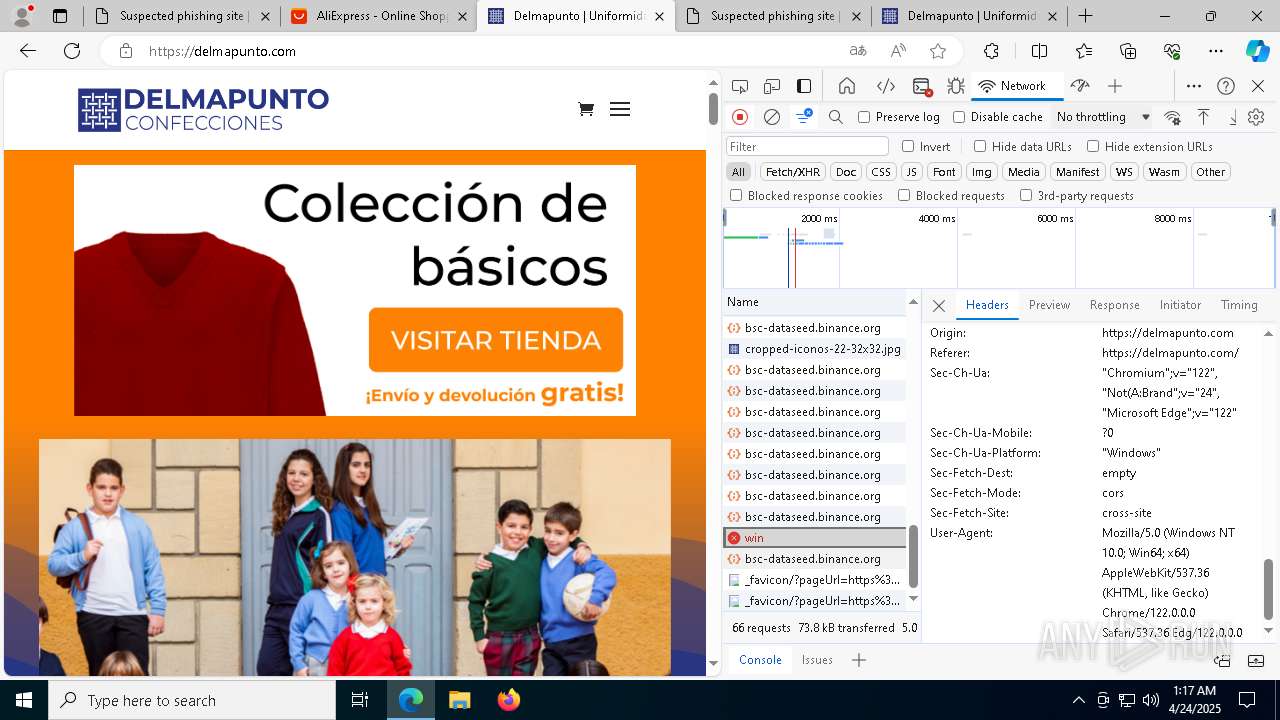Show hidden system tray icons chevron
This screenshot has height=720, width=1280.
pos(1078,700)
